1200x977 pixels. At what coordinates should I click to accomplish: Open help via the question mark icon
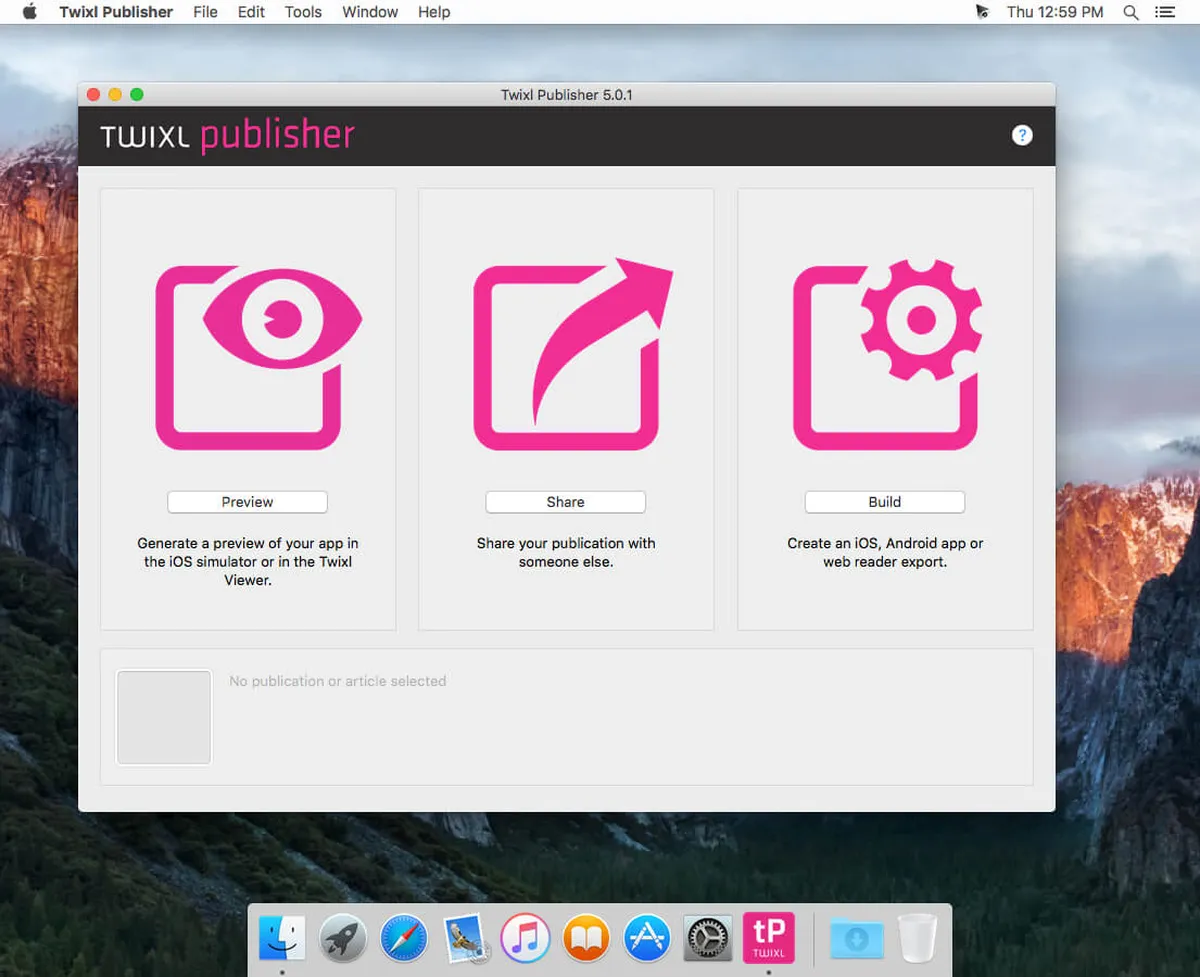(1021, 135)
